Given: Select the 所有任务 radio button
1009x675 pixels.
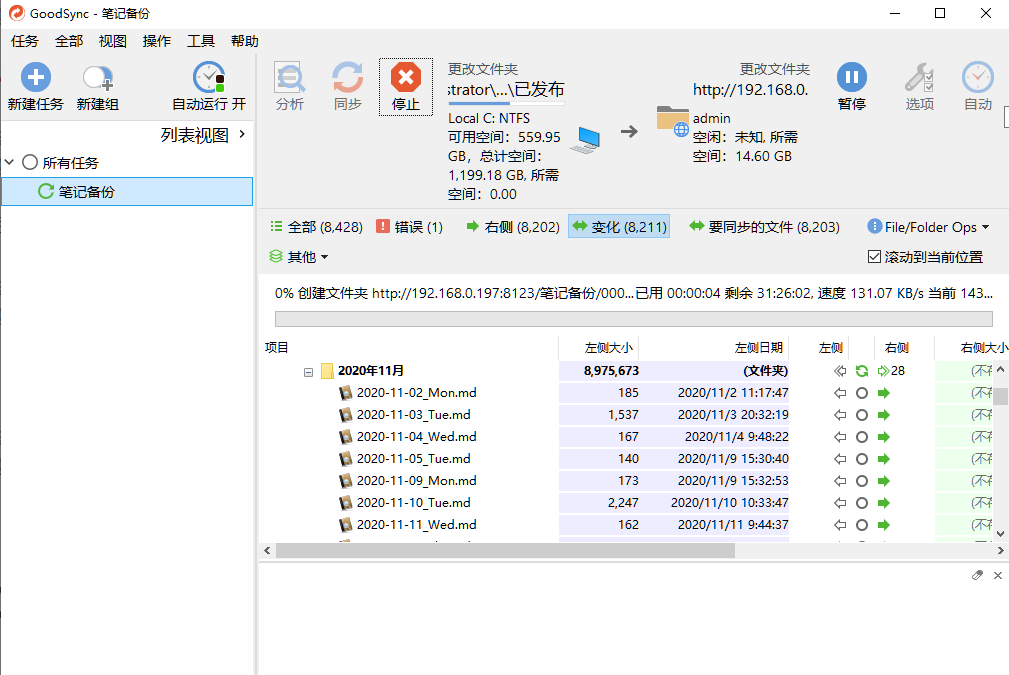Looking at the screenshot, I should 30,162.
